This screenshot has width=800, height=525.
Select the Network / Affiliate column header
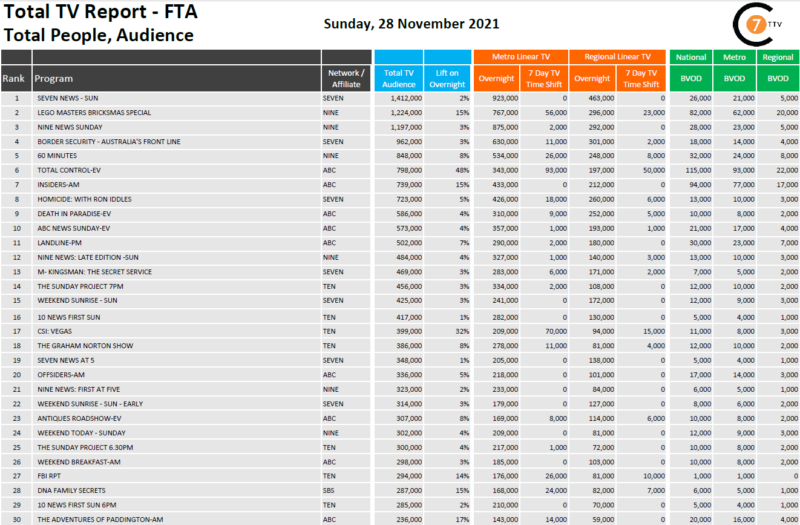346,78
